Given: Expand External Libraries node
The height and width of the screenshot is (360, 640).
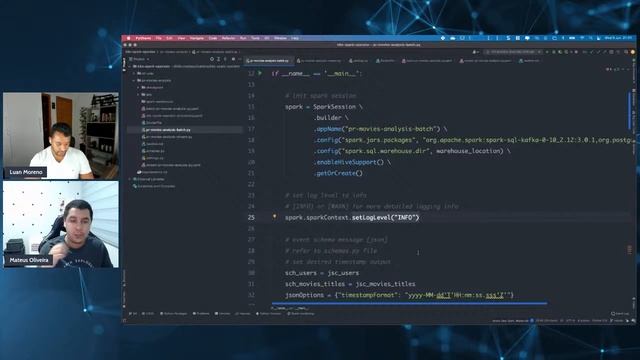Looking at the screenshot, I should [x=130, y=179].
